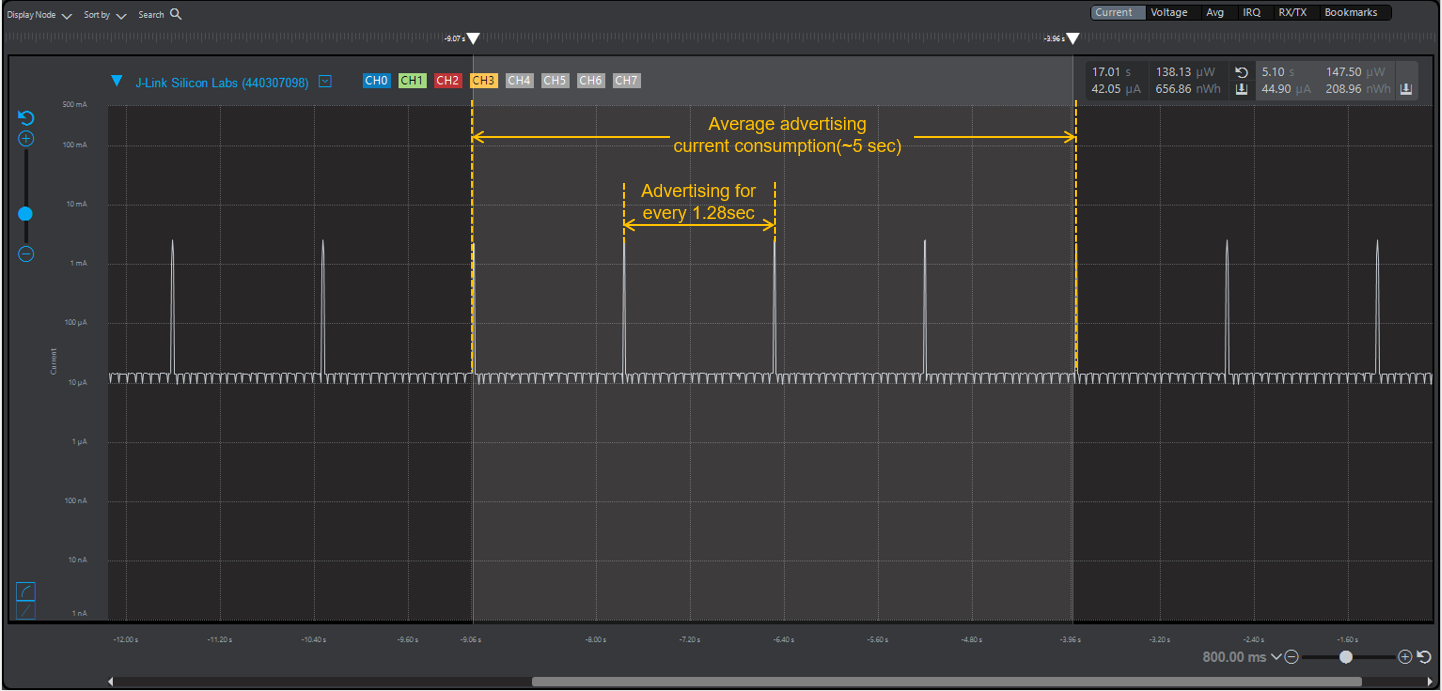Enable the CH7 channel
Viewport: 1442px width, 691px height.
626,80
